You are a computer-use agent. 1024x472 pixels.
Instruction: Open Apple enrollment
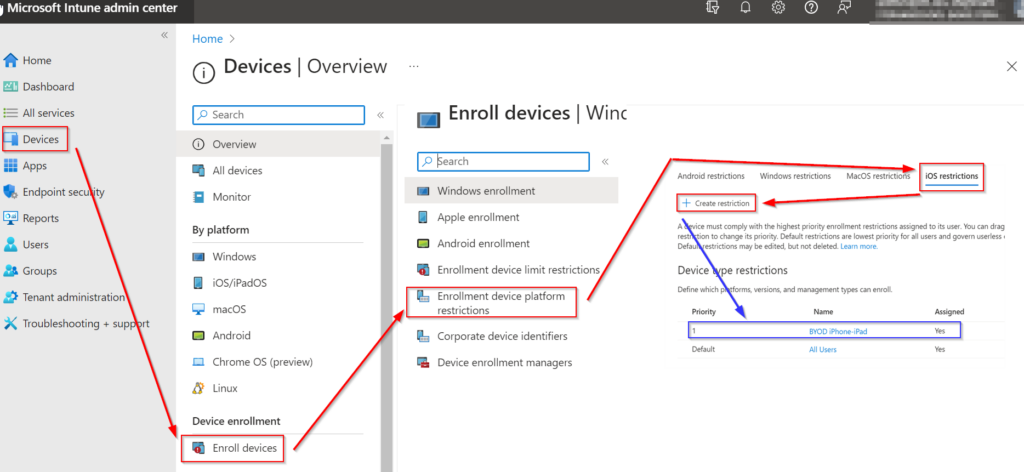pyautogui.click(x=468, y=217)
